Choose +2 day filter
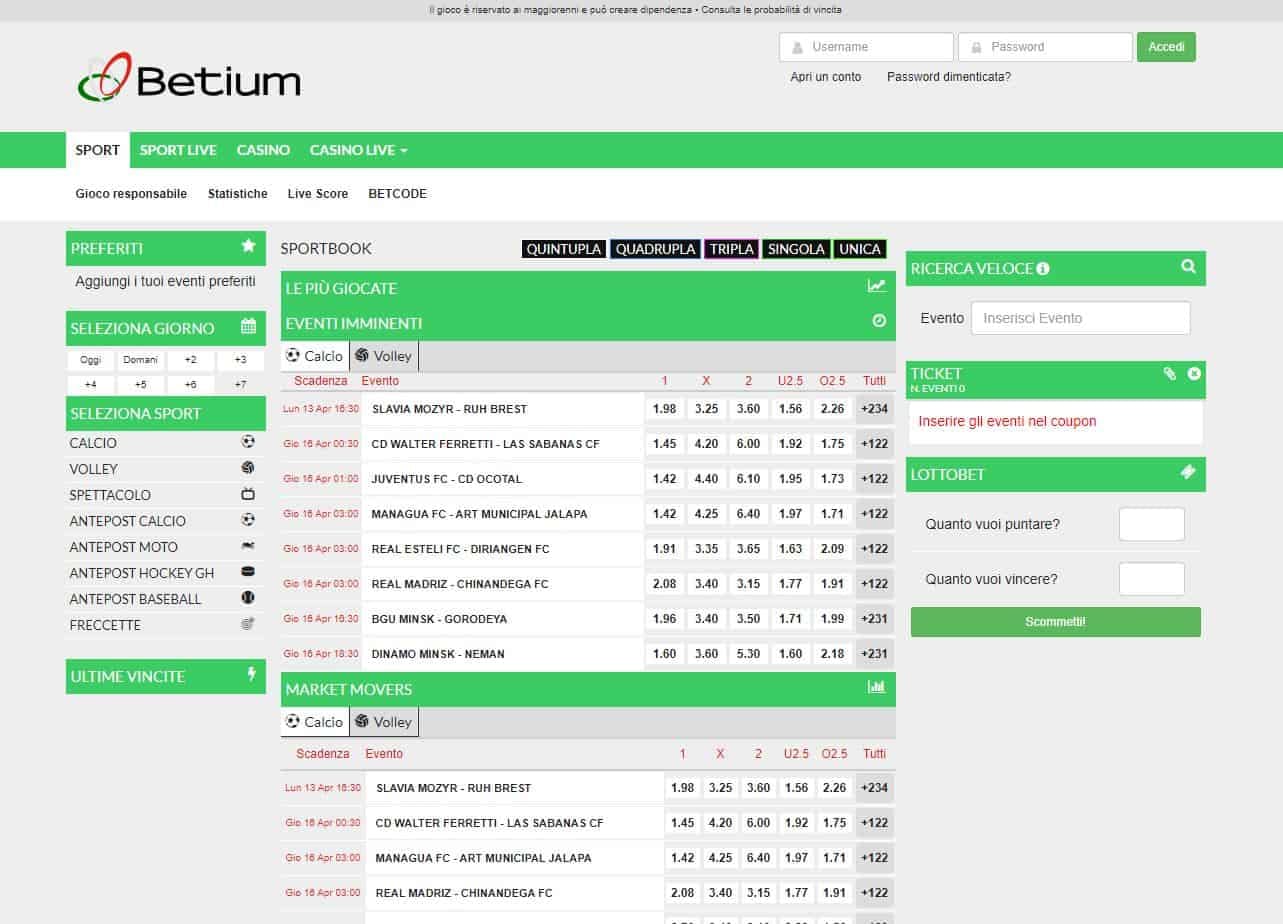Viewport: 1283px width, 924px height. [x=191, y=360]
